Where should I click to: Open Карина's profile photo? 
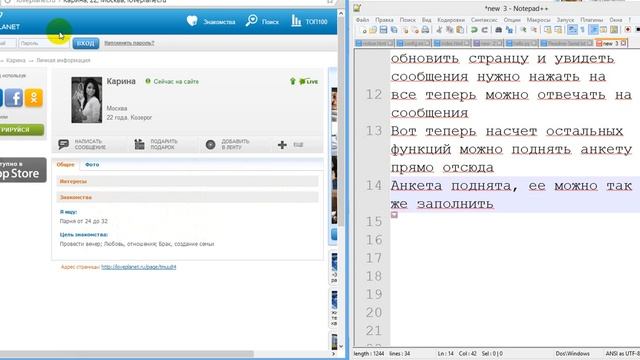[87, 100]
